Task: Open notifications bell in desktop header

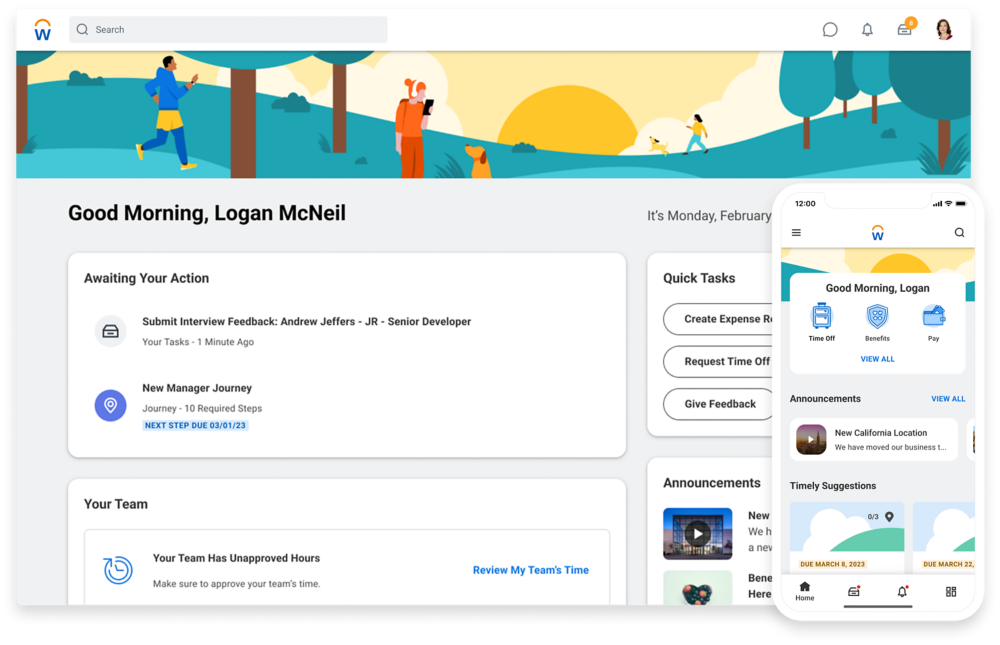Action: pos(867,30)
